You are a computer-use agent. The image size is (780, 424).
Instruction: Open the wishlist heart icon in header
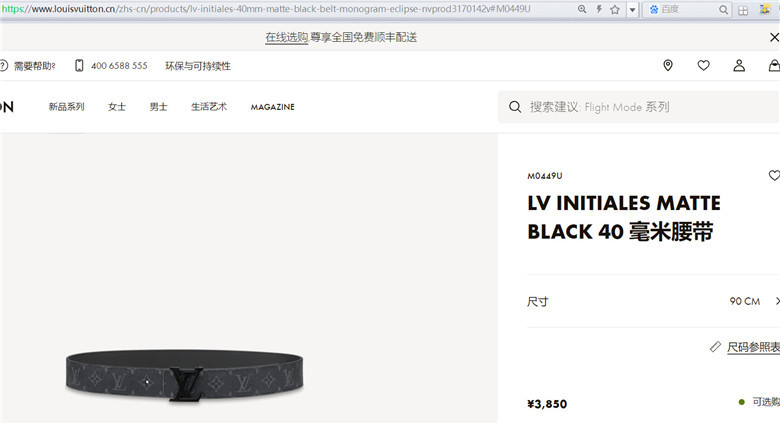point(703,65)
